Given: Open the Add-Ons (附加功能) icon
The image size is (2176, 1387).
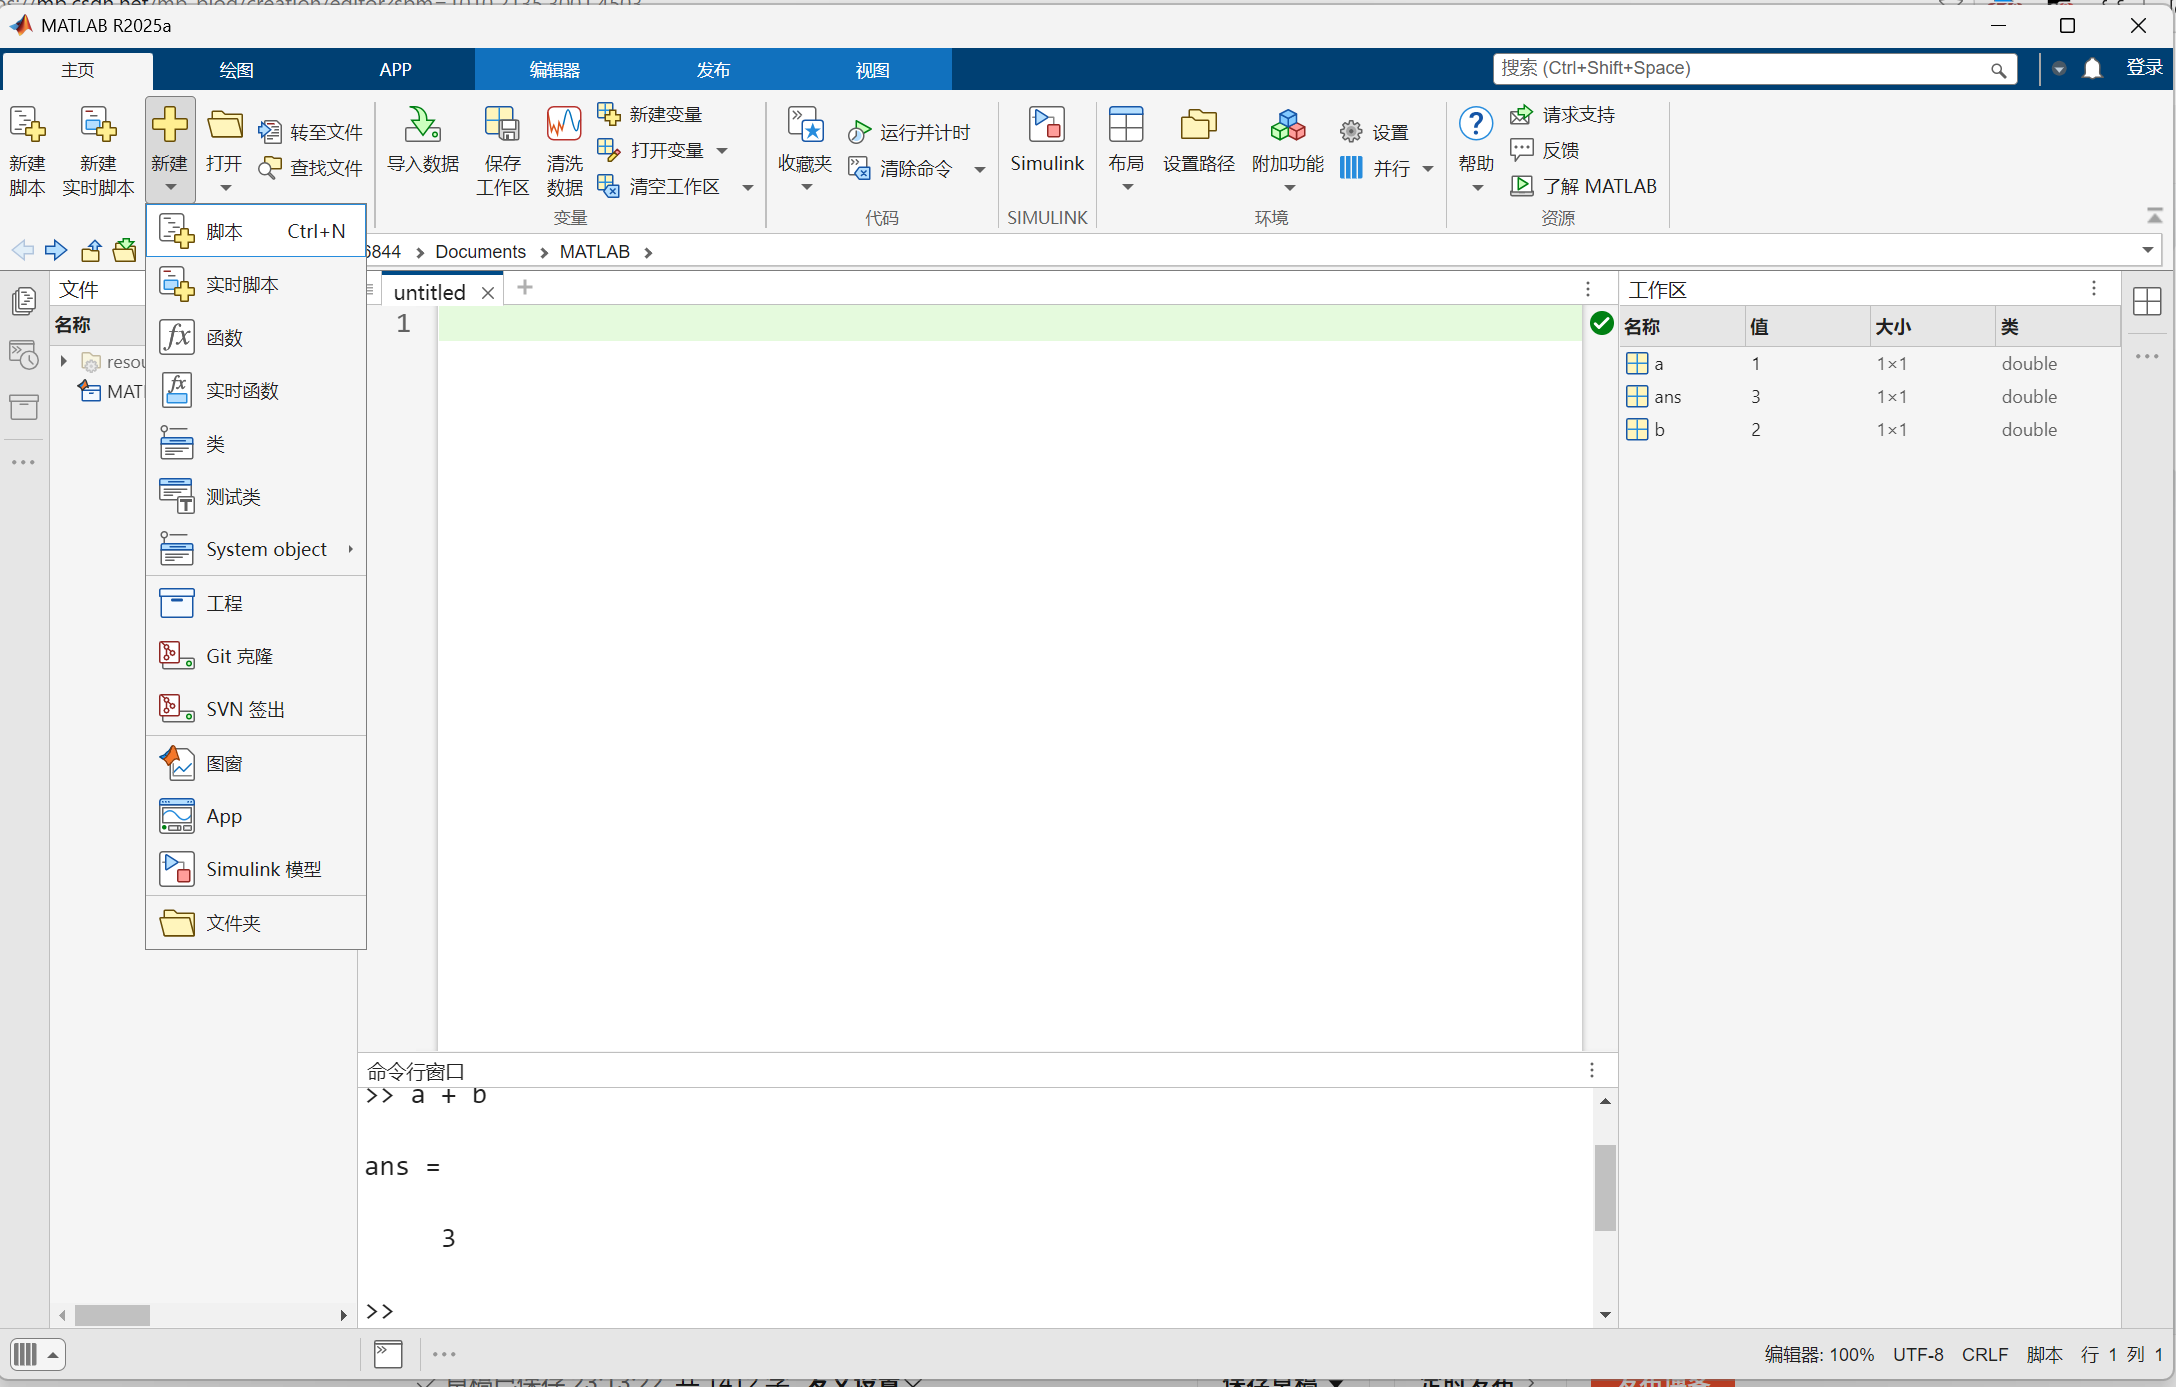Looking at the screenshot, I should coord(1287,127).
